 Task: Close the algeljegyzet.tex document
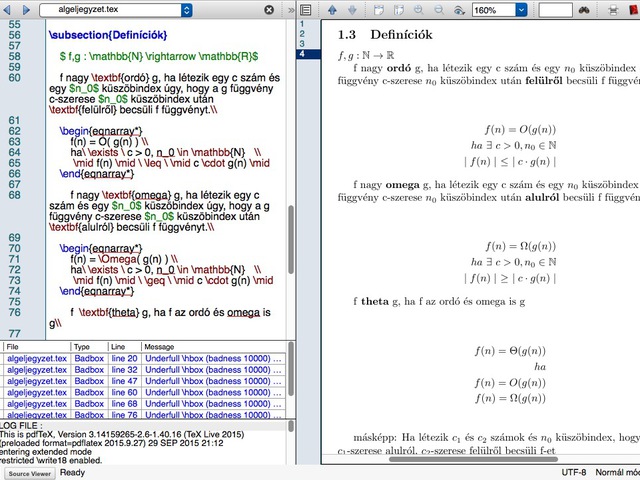coord(269,10)
